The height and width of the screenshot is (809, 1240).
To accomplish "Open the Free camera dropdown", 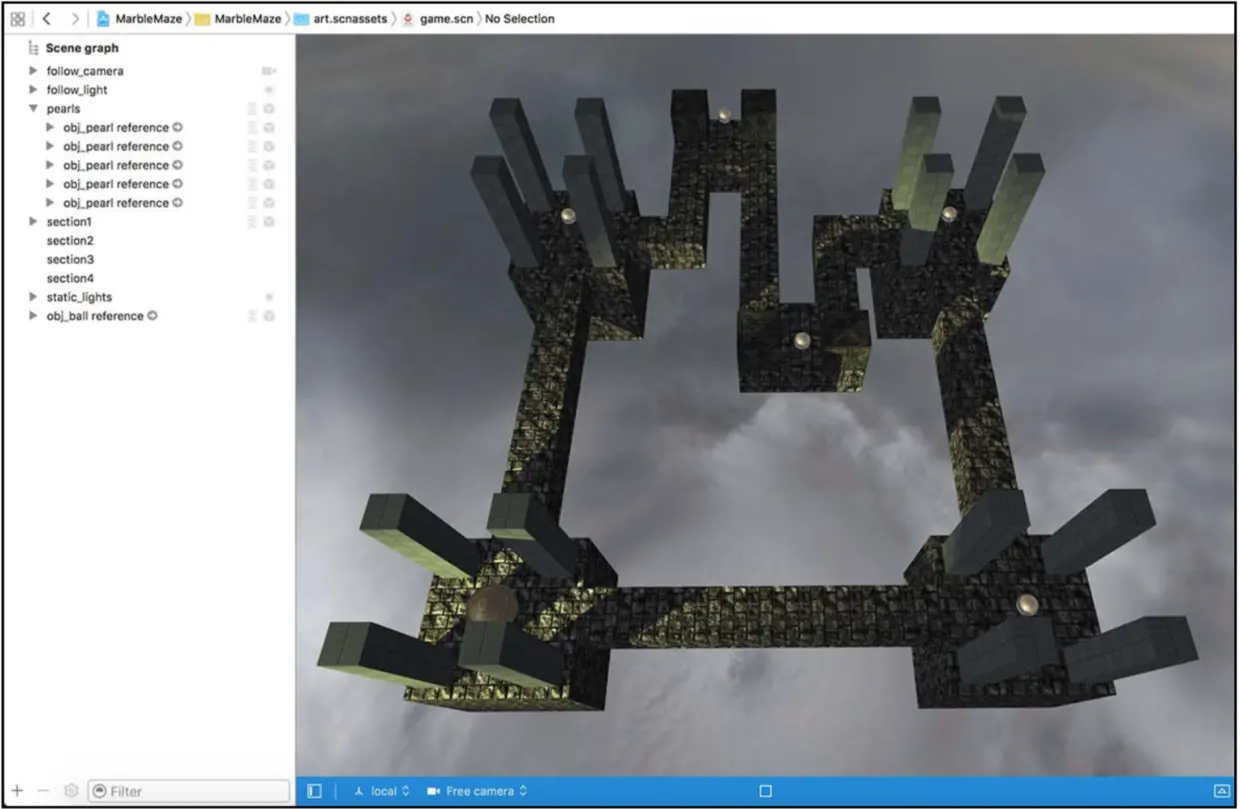I will tap(478, 791).
